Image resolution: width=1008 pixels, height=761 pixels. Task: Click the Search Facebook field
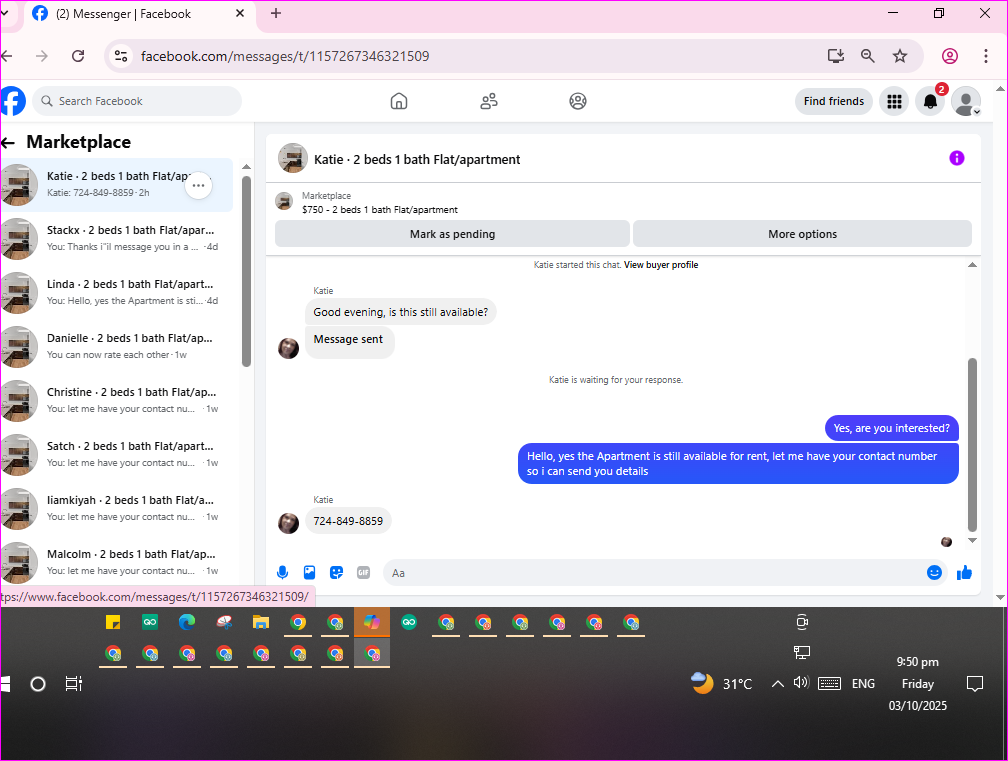[x=137, y=102]
